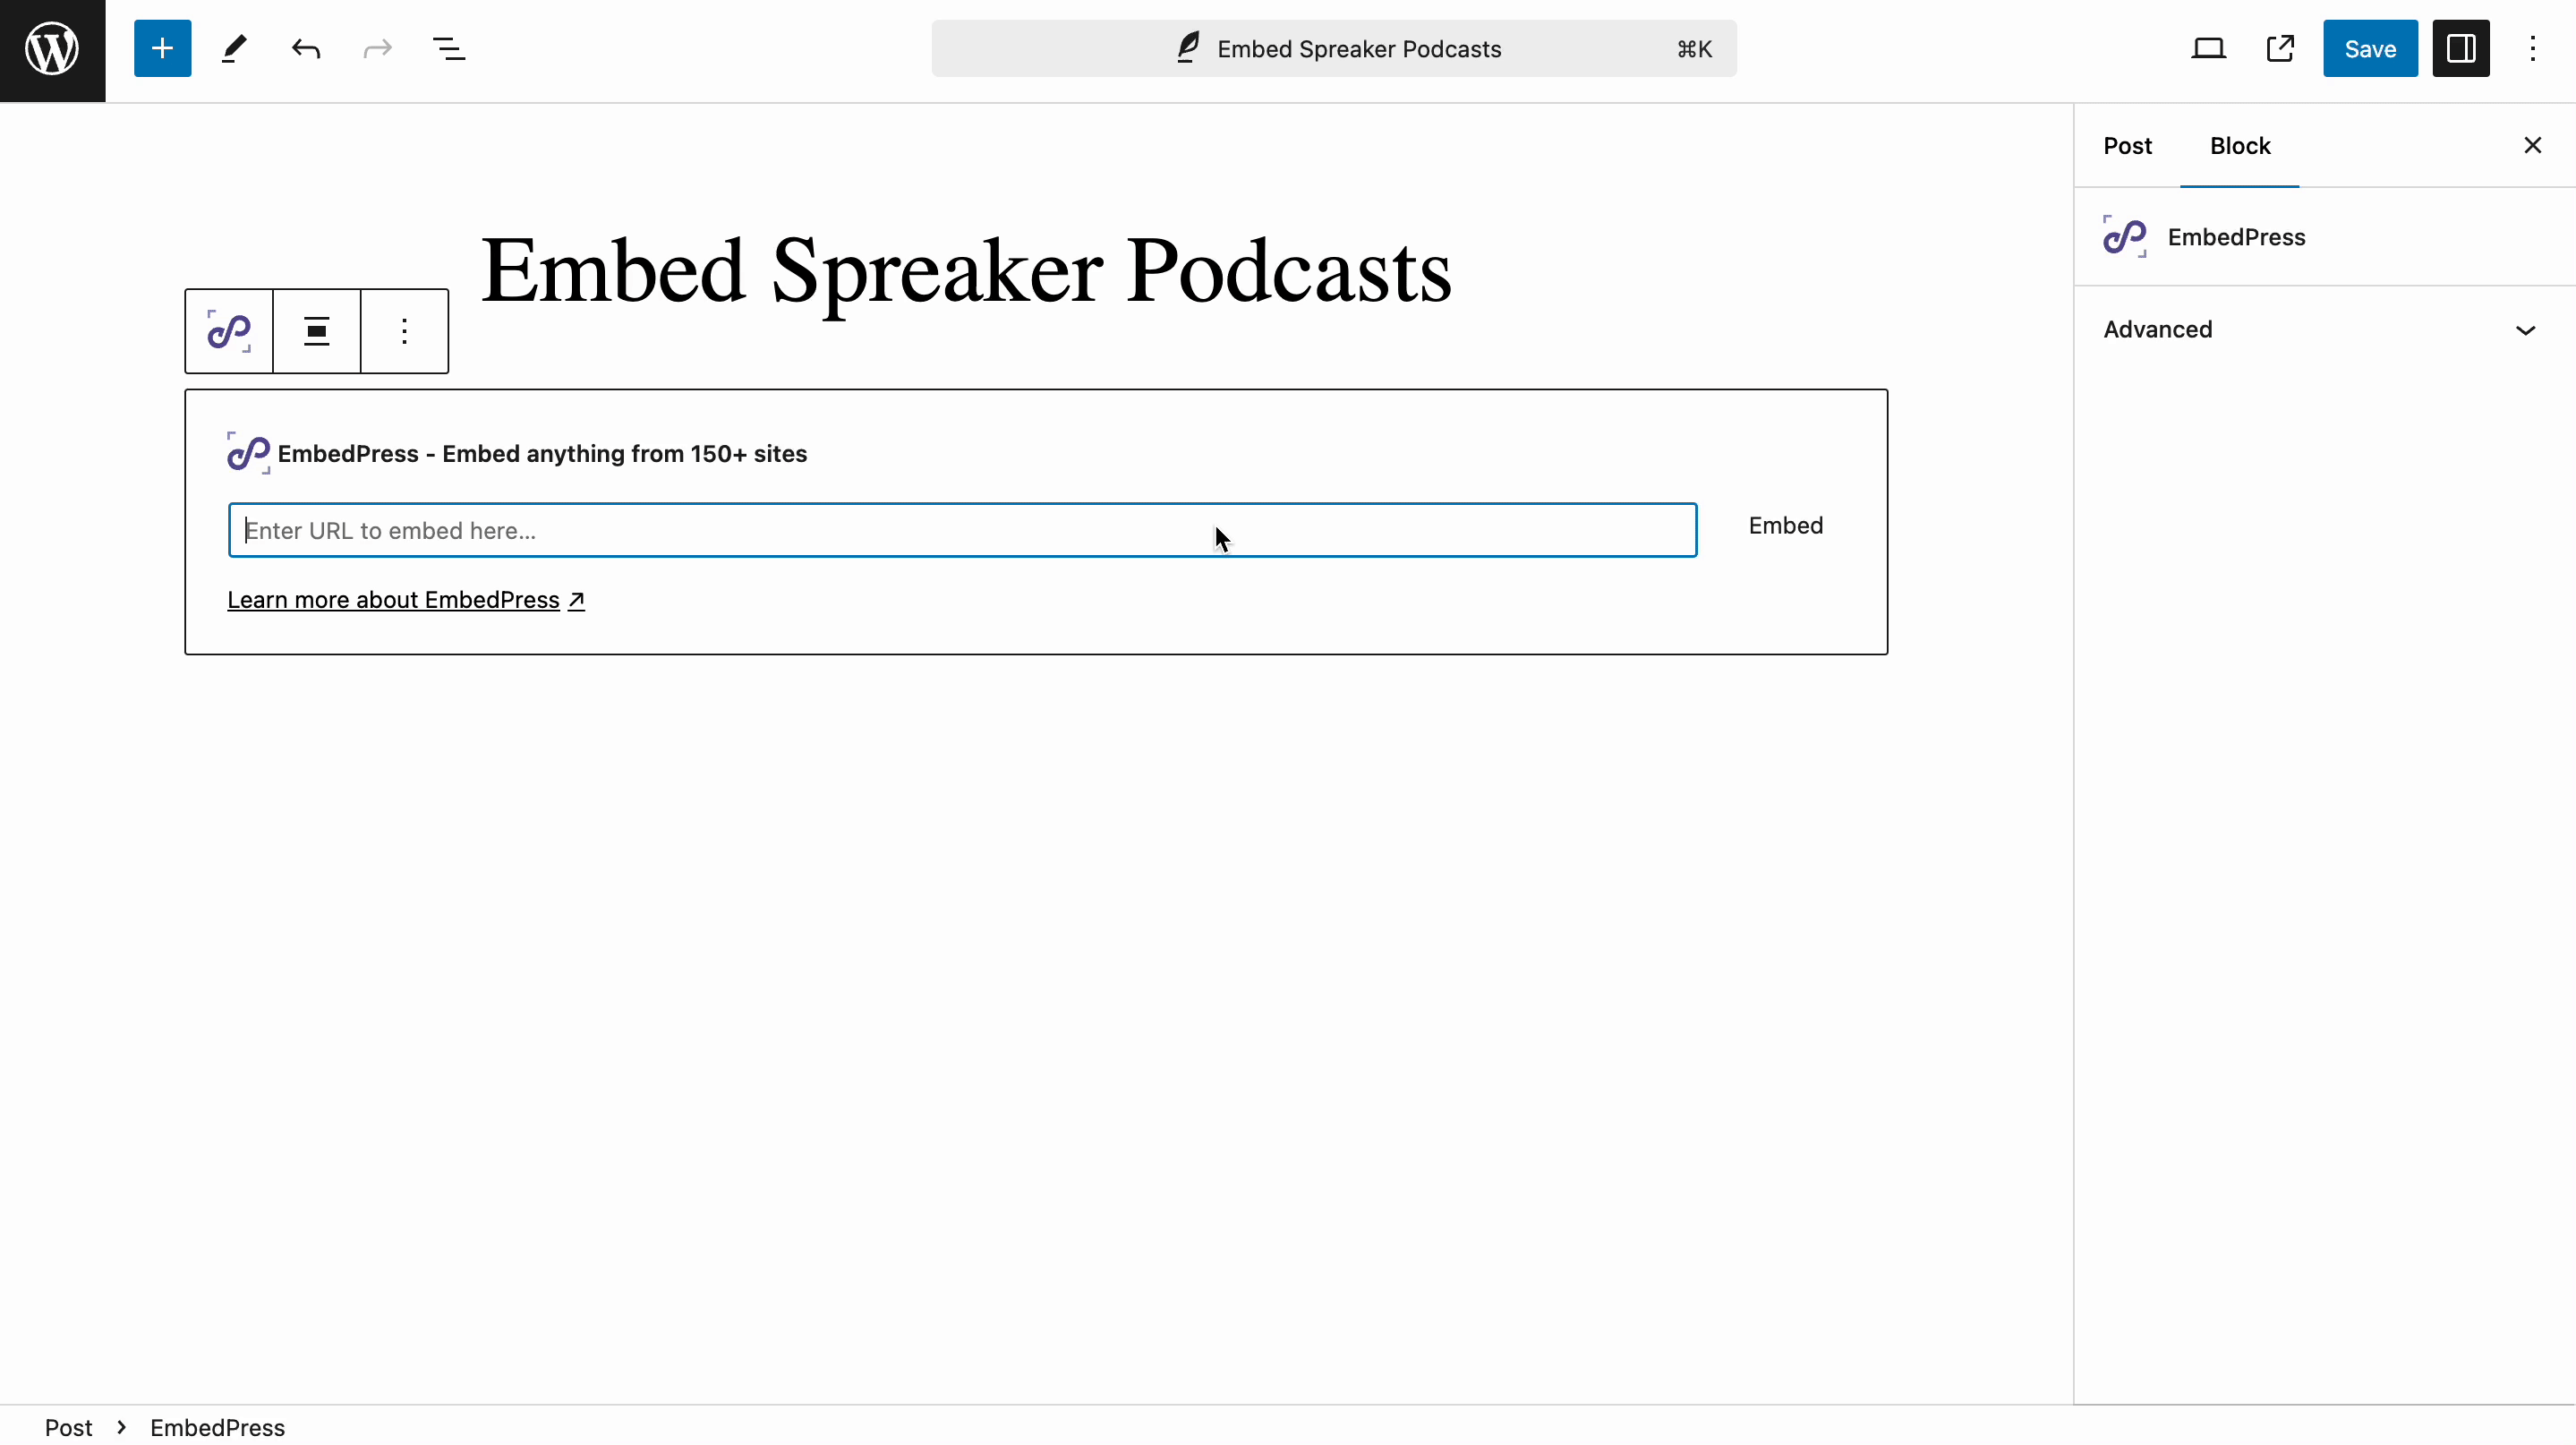Open settings sidebar toggle
This screenshot has width=2576, height=1445.
[x=2461, y=47]
